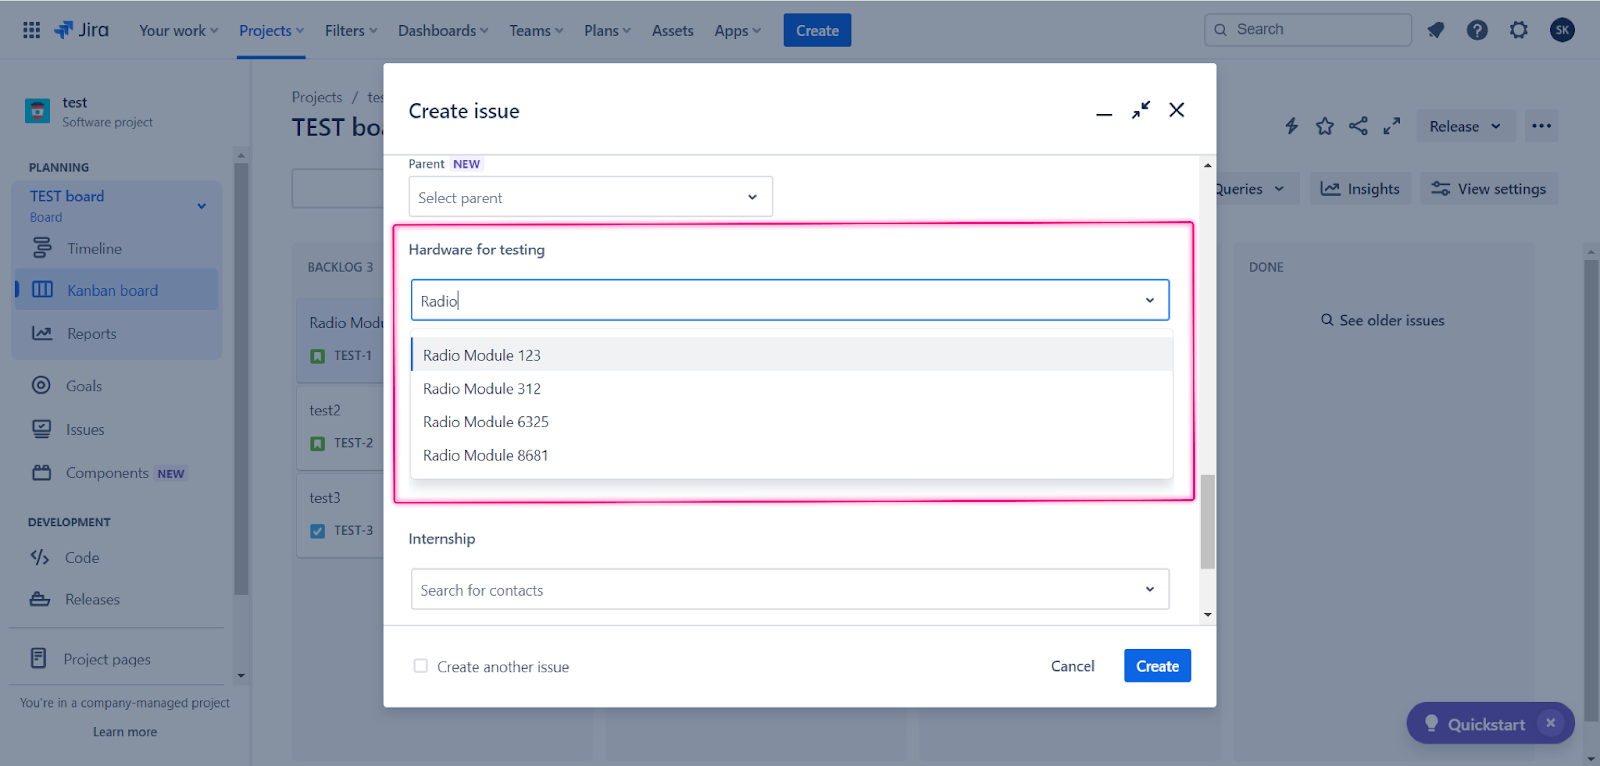Open the notifications bell icon
The width and height of the screenshot is (1600, 766).
pyautogui.click(x=1436, y=30)
